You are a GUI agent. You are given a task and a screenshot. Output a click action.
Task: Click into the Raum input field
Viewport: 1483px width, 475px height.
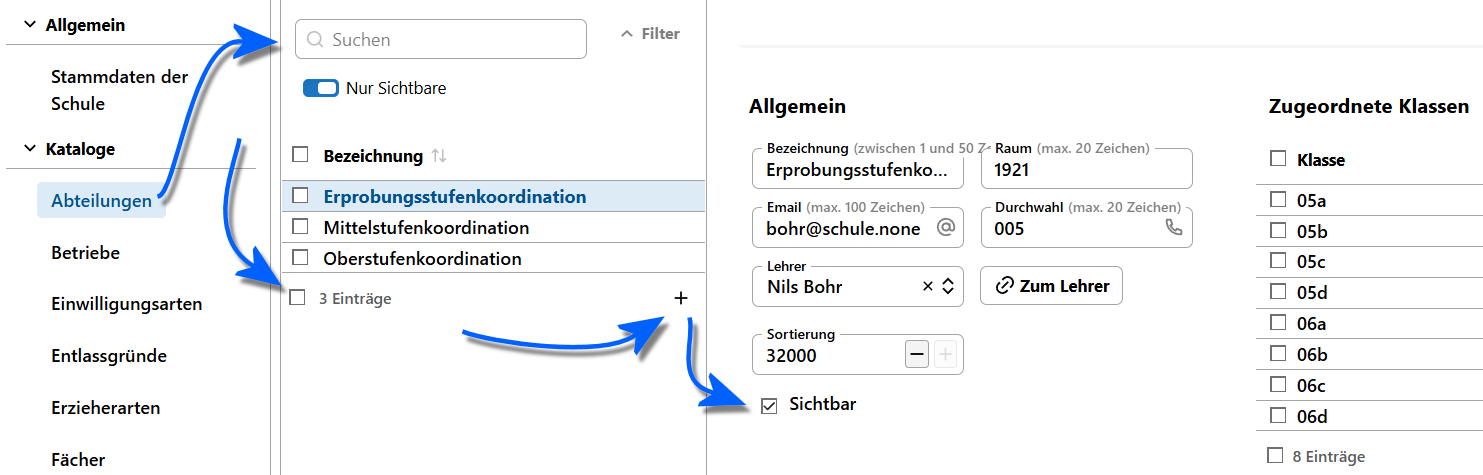[x=1086, y=170]
